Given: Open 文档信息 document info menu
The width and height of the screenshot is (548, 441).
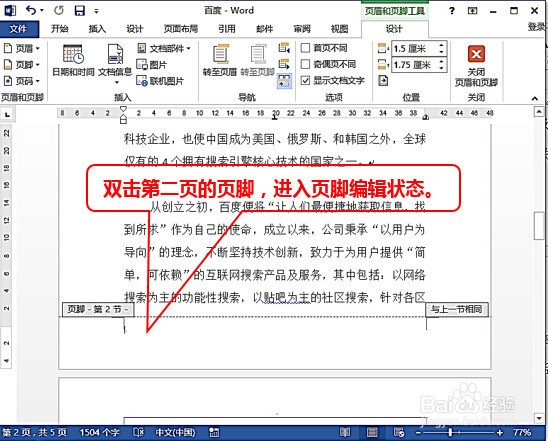Looking at the screenshot, I should pos(115,64).
